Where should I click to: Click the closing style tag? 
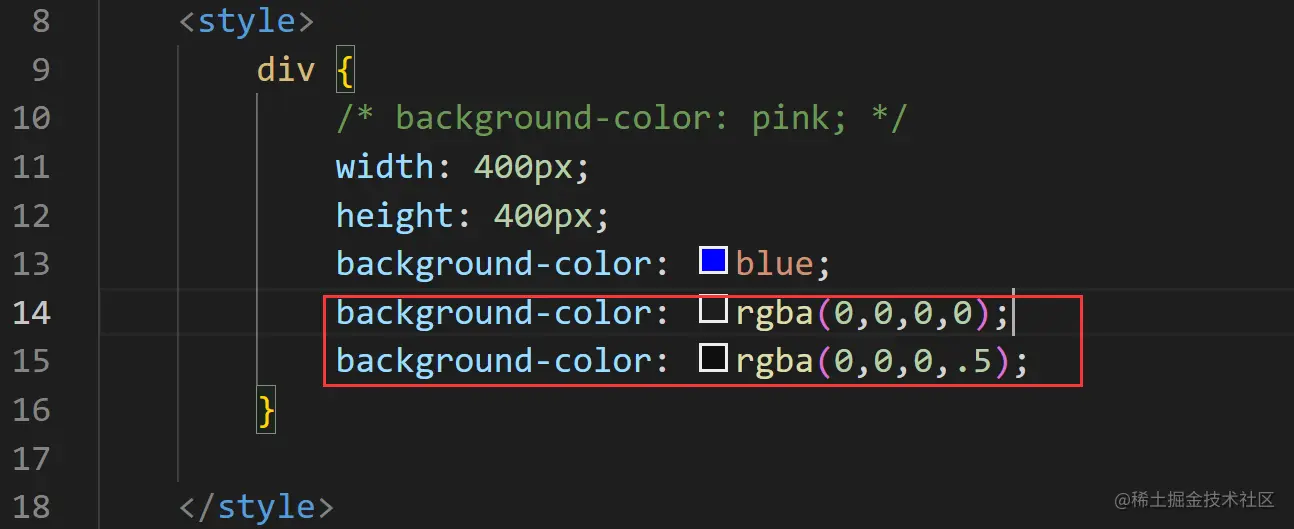(256, 506)
